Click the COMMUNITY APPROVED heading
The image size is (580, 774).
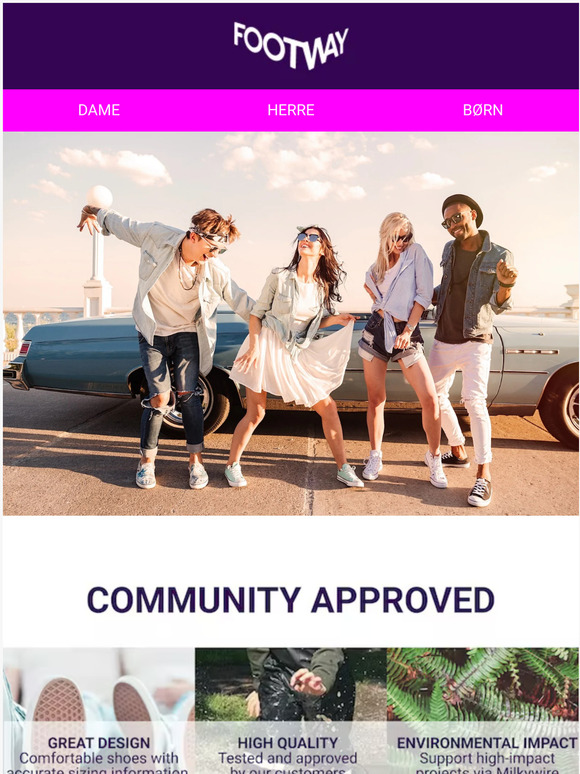291,600
